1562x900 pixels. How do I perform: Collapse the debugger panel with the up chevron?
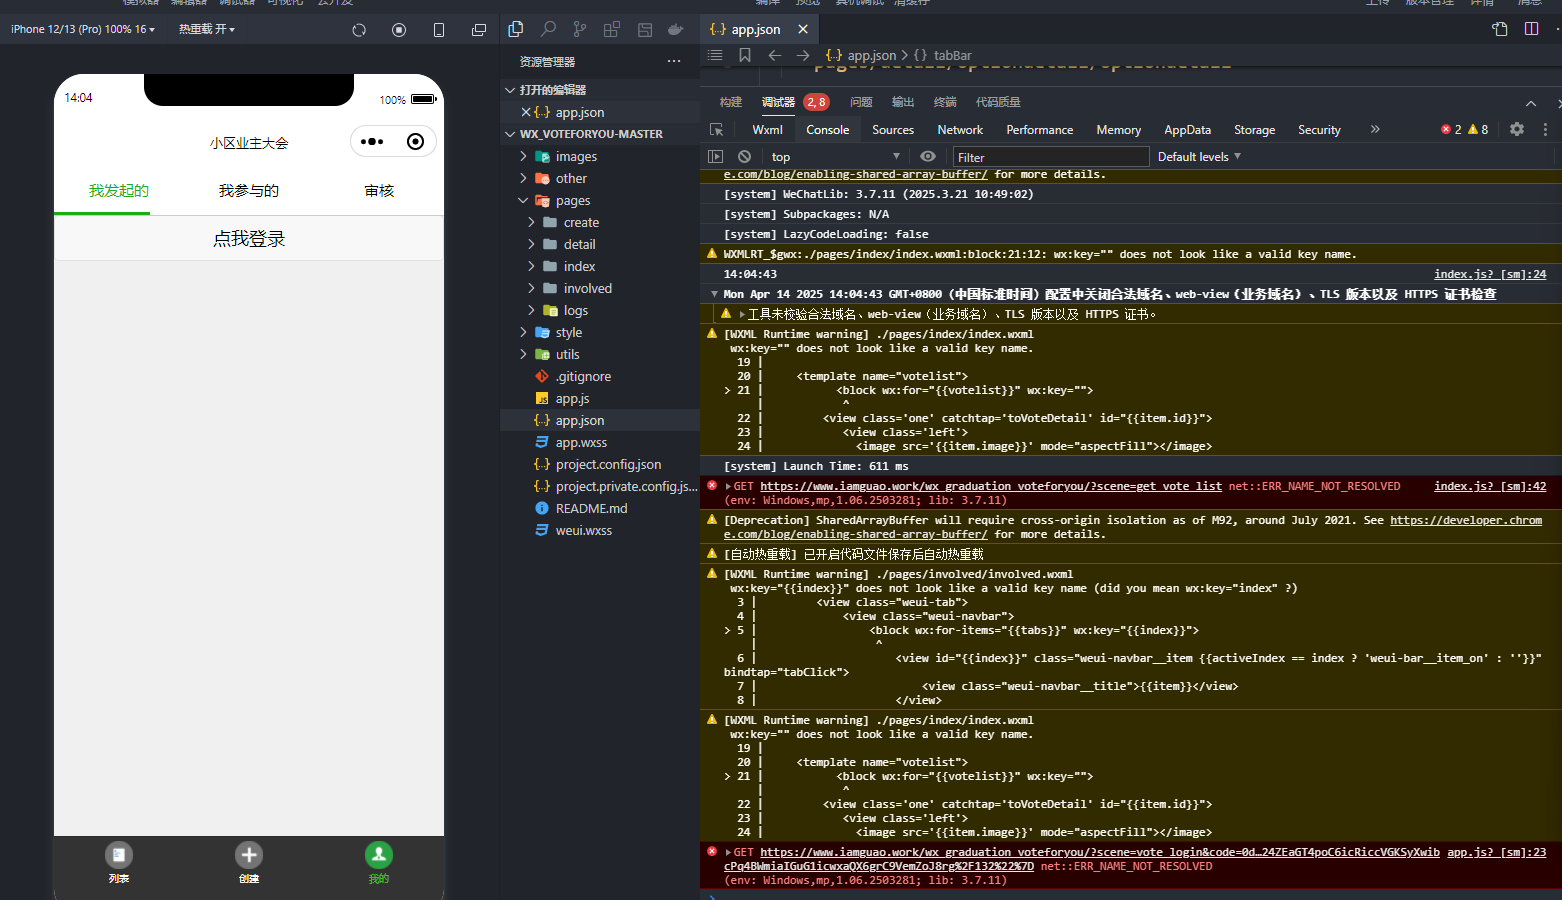pyautogui.click(x=1531, y=103)
